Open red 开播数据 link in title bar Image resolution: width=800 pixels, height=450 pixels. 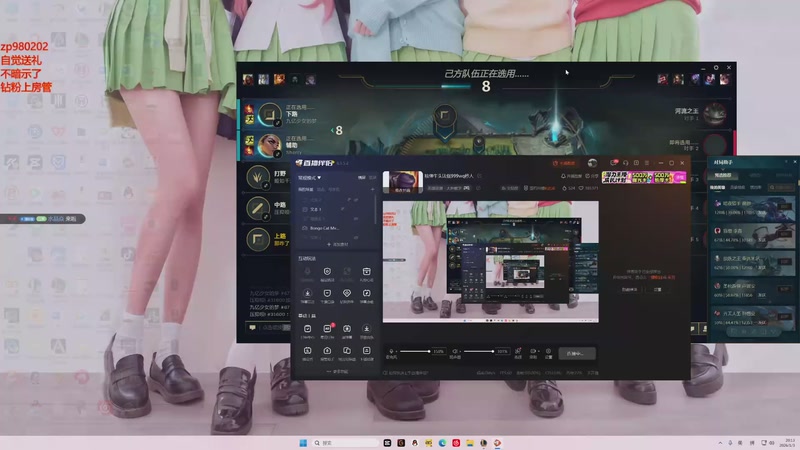point(564,163)
